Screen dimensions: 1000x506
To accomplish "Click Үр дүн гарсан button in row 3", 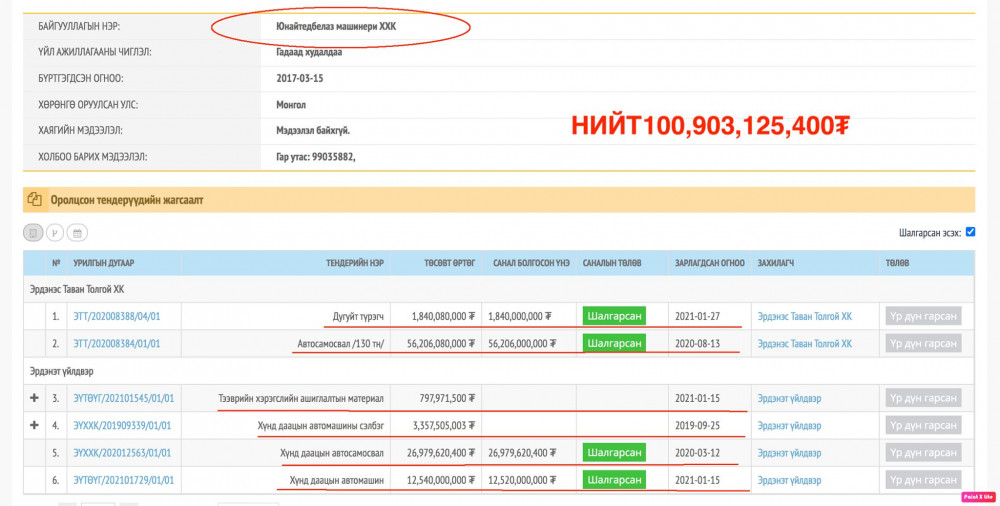I will tap(923, 398).
